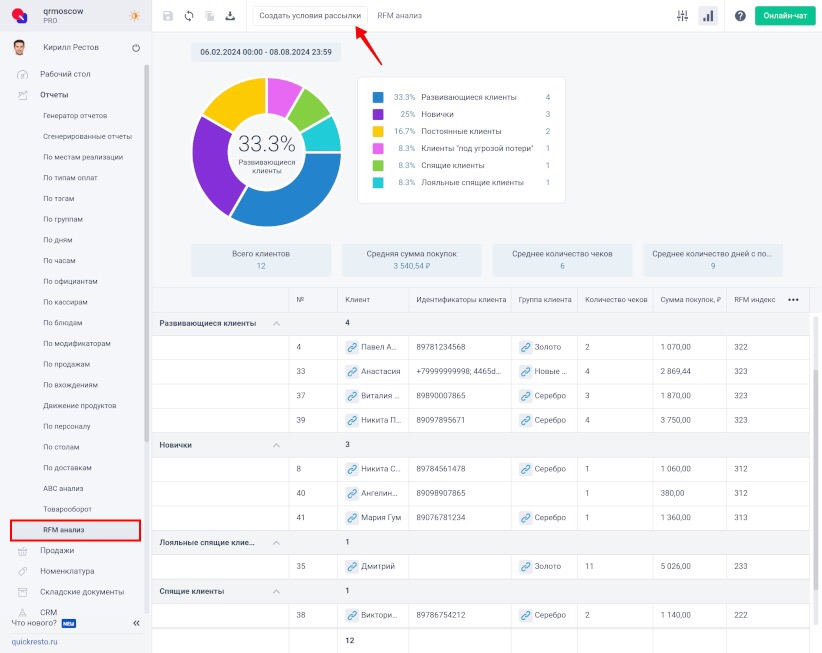Collapse the Спящие клиенты group
Viewport: 822px width, 653px height.
pyautogui.click(x=276, y=591)
